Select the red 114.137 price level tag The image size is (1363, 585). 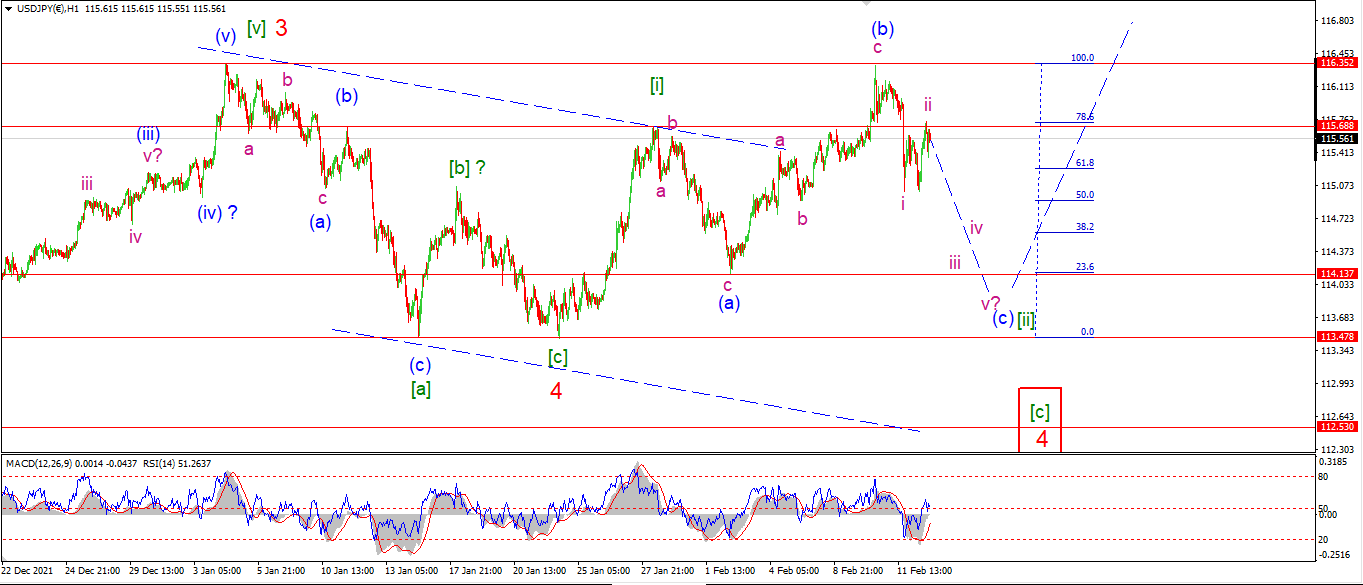coord(1336,273)
